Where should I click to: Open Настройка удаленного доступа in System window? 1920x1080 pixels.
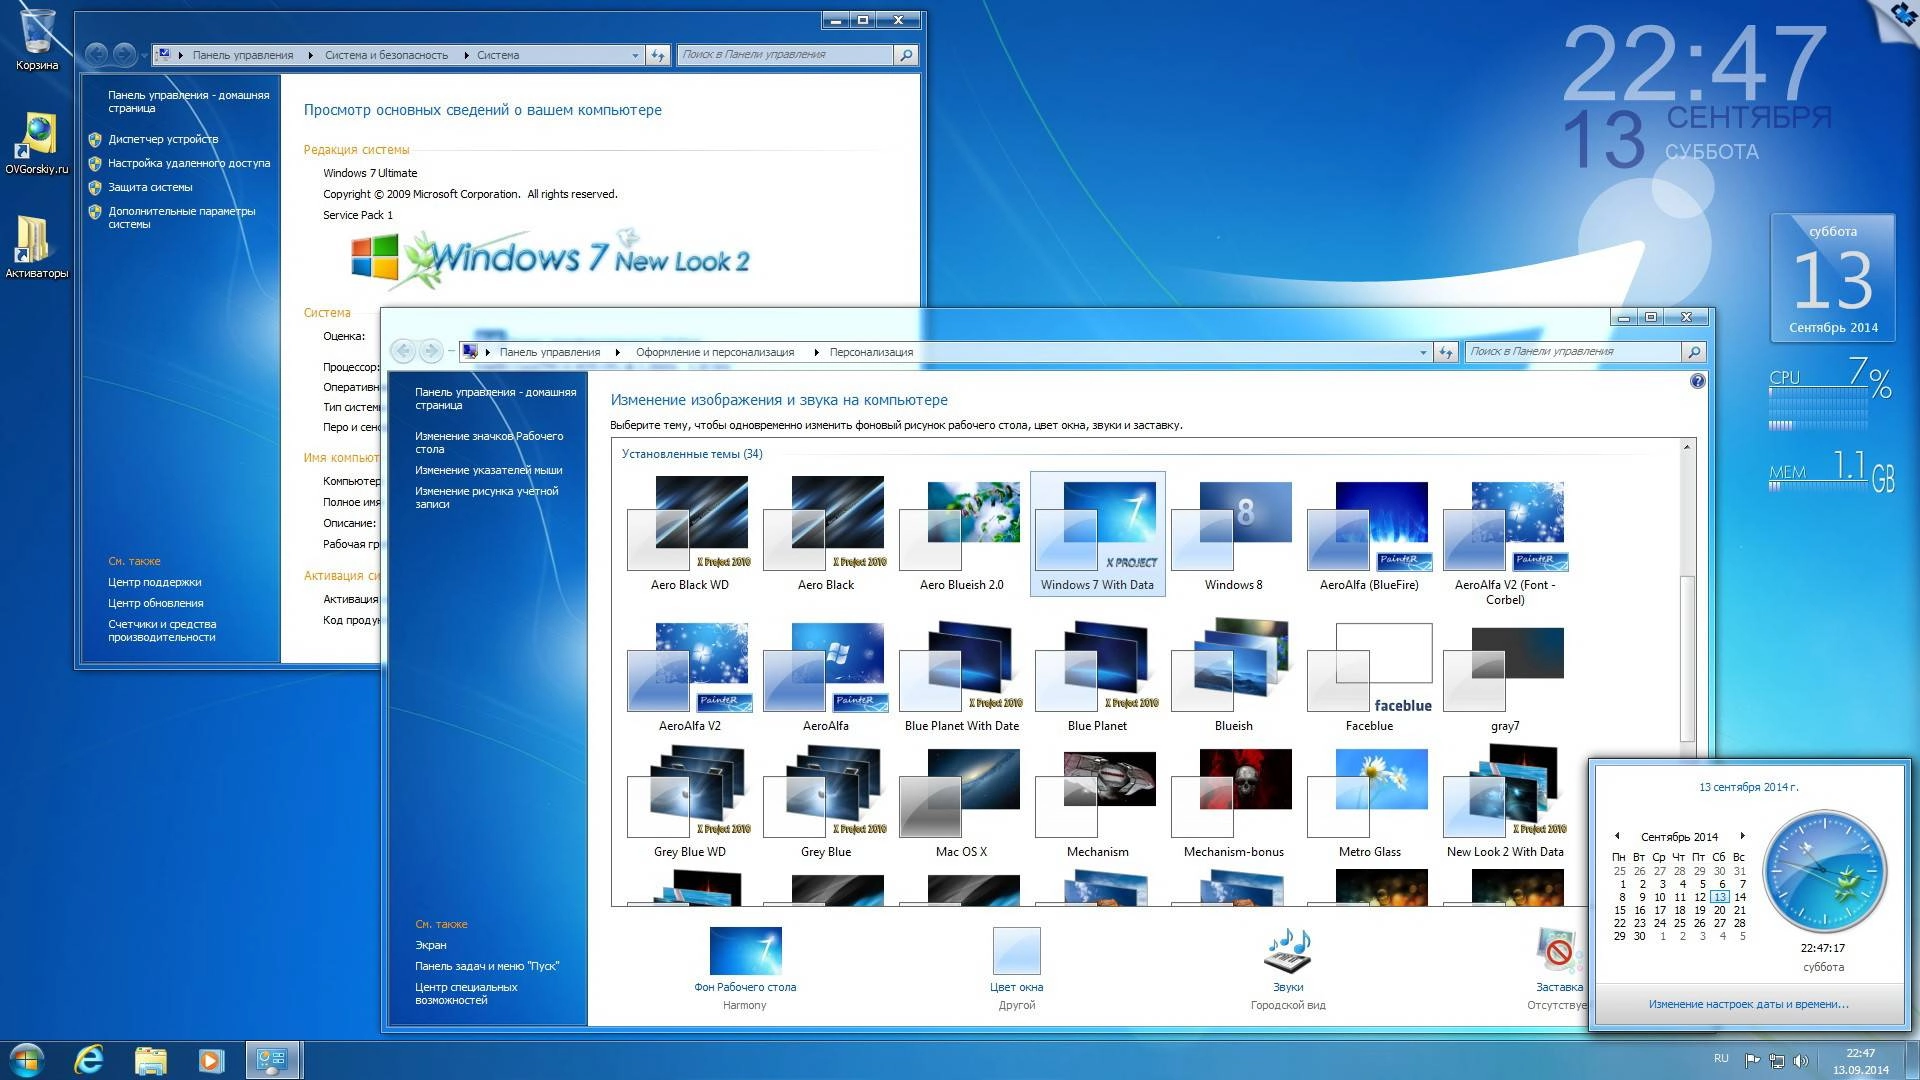[189, 163]
